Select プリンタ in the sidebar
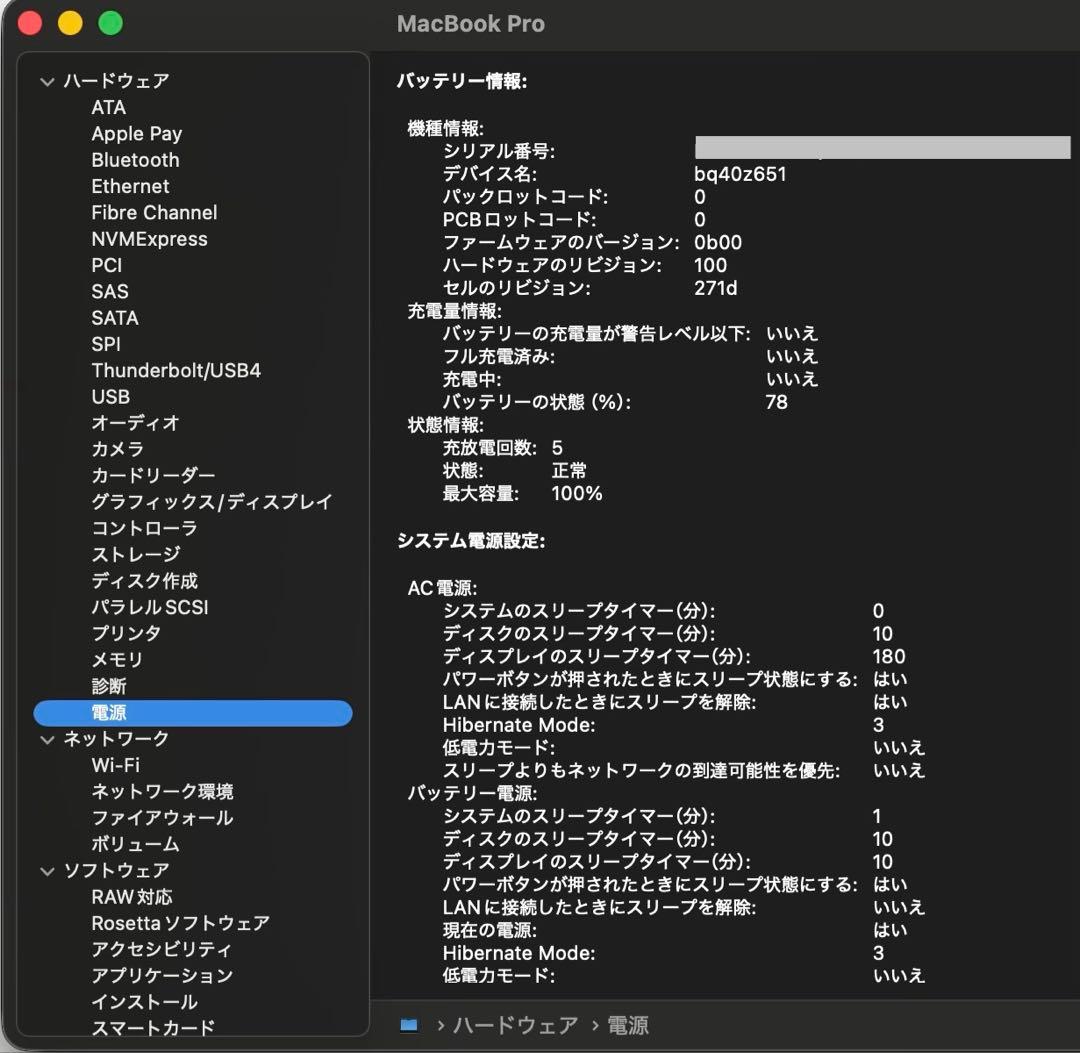The image size is (1080, 1053). (127, 633)
